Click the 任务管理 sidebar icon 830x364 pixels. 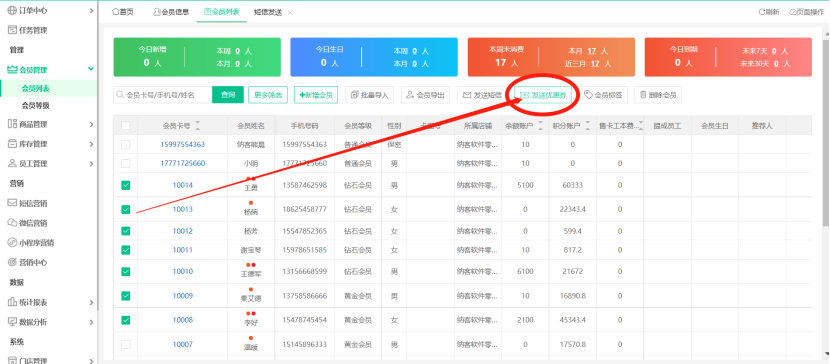pyautogui.click(x=12, y=30)
